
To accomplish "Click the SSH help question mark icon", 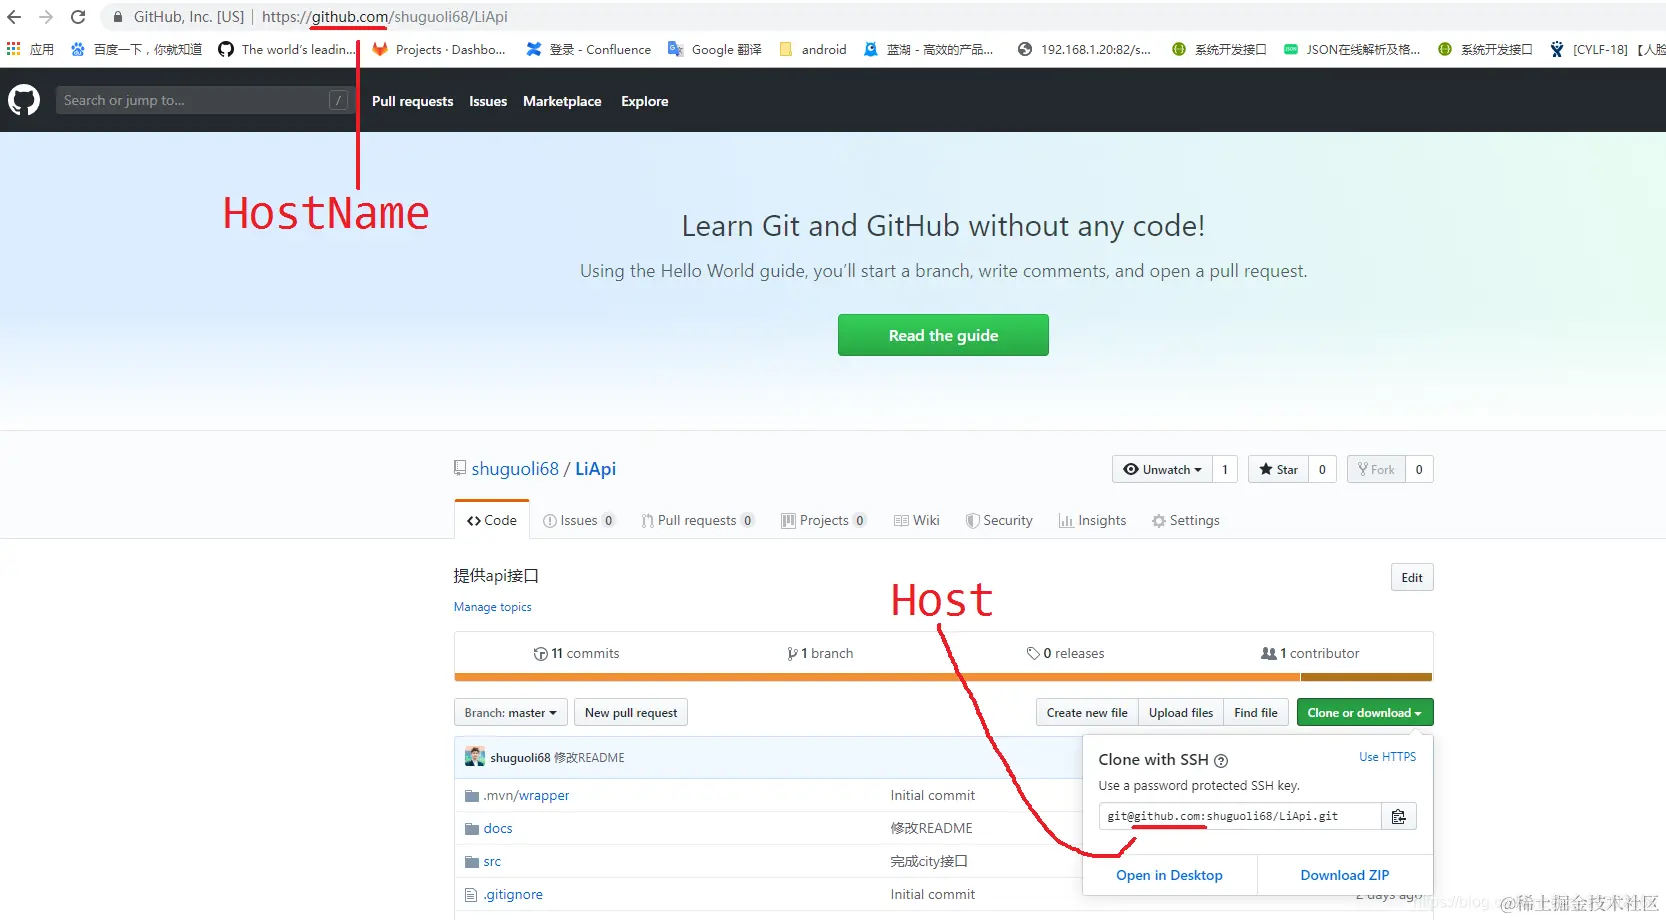I will coord(1221,761).
